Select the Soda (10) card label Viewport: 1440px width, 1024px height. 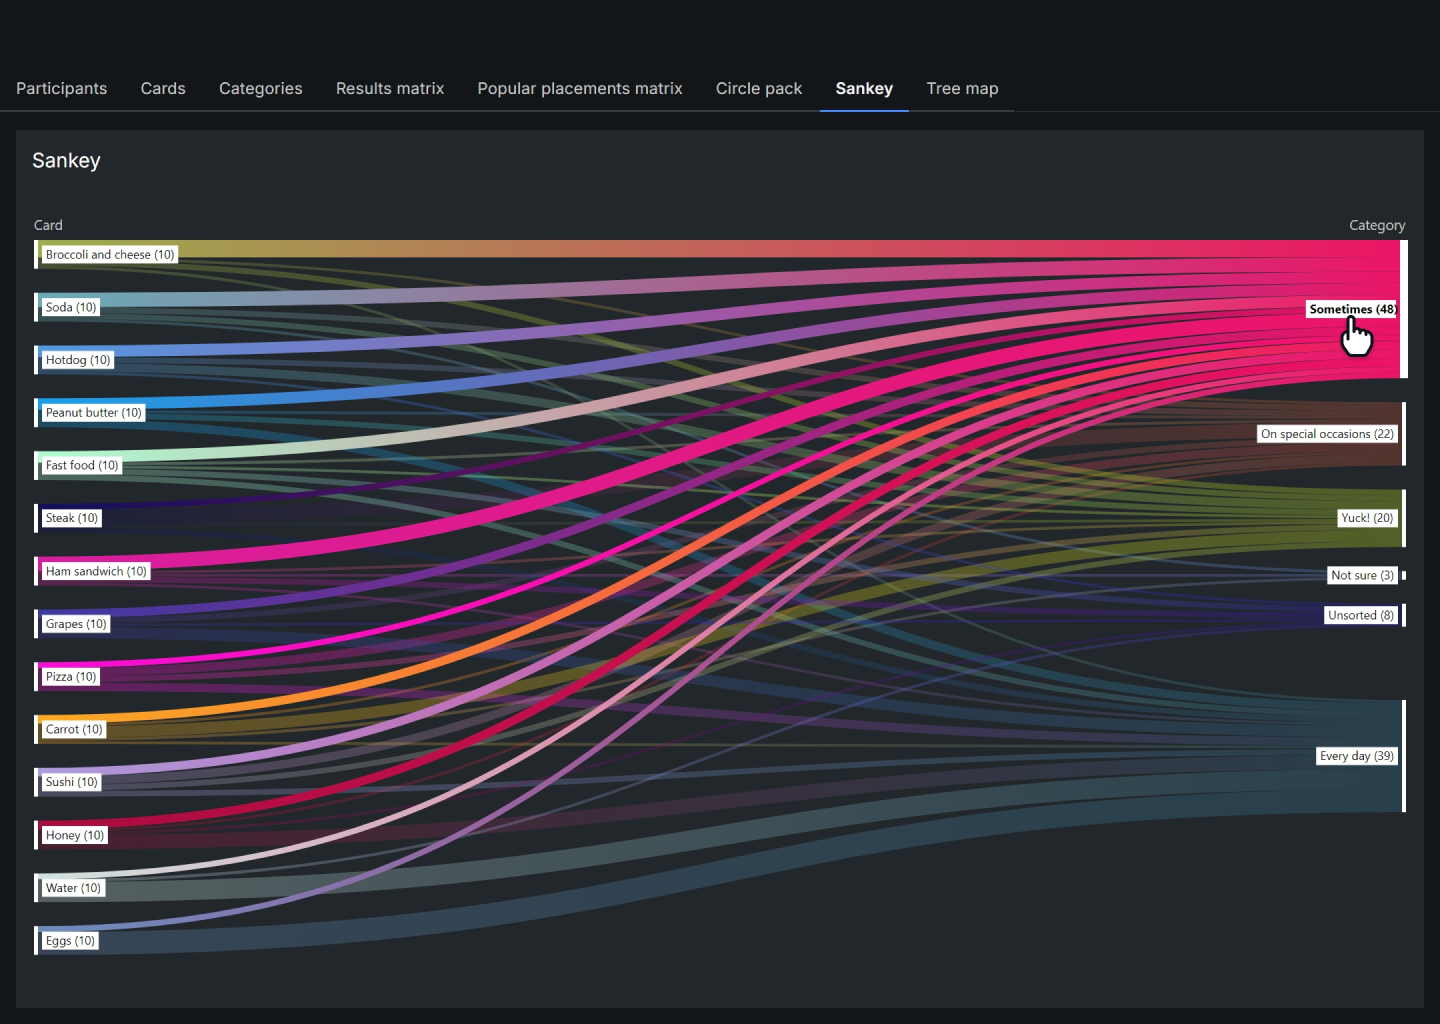point(71,308)
